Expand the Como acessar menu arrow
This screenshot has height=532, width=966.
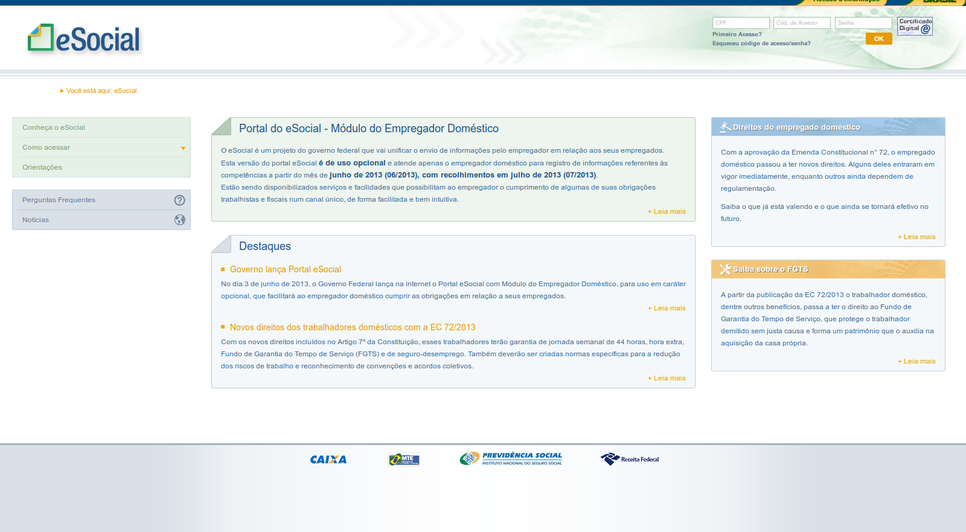click(183, 148)
